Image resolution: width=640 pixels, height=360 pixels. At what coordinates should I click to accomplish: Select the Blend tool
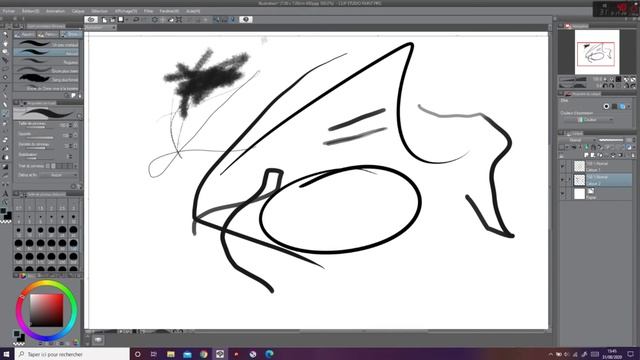pos(5,149)
